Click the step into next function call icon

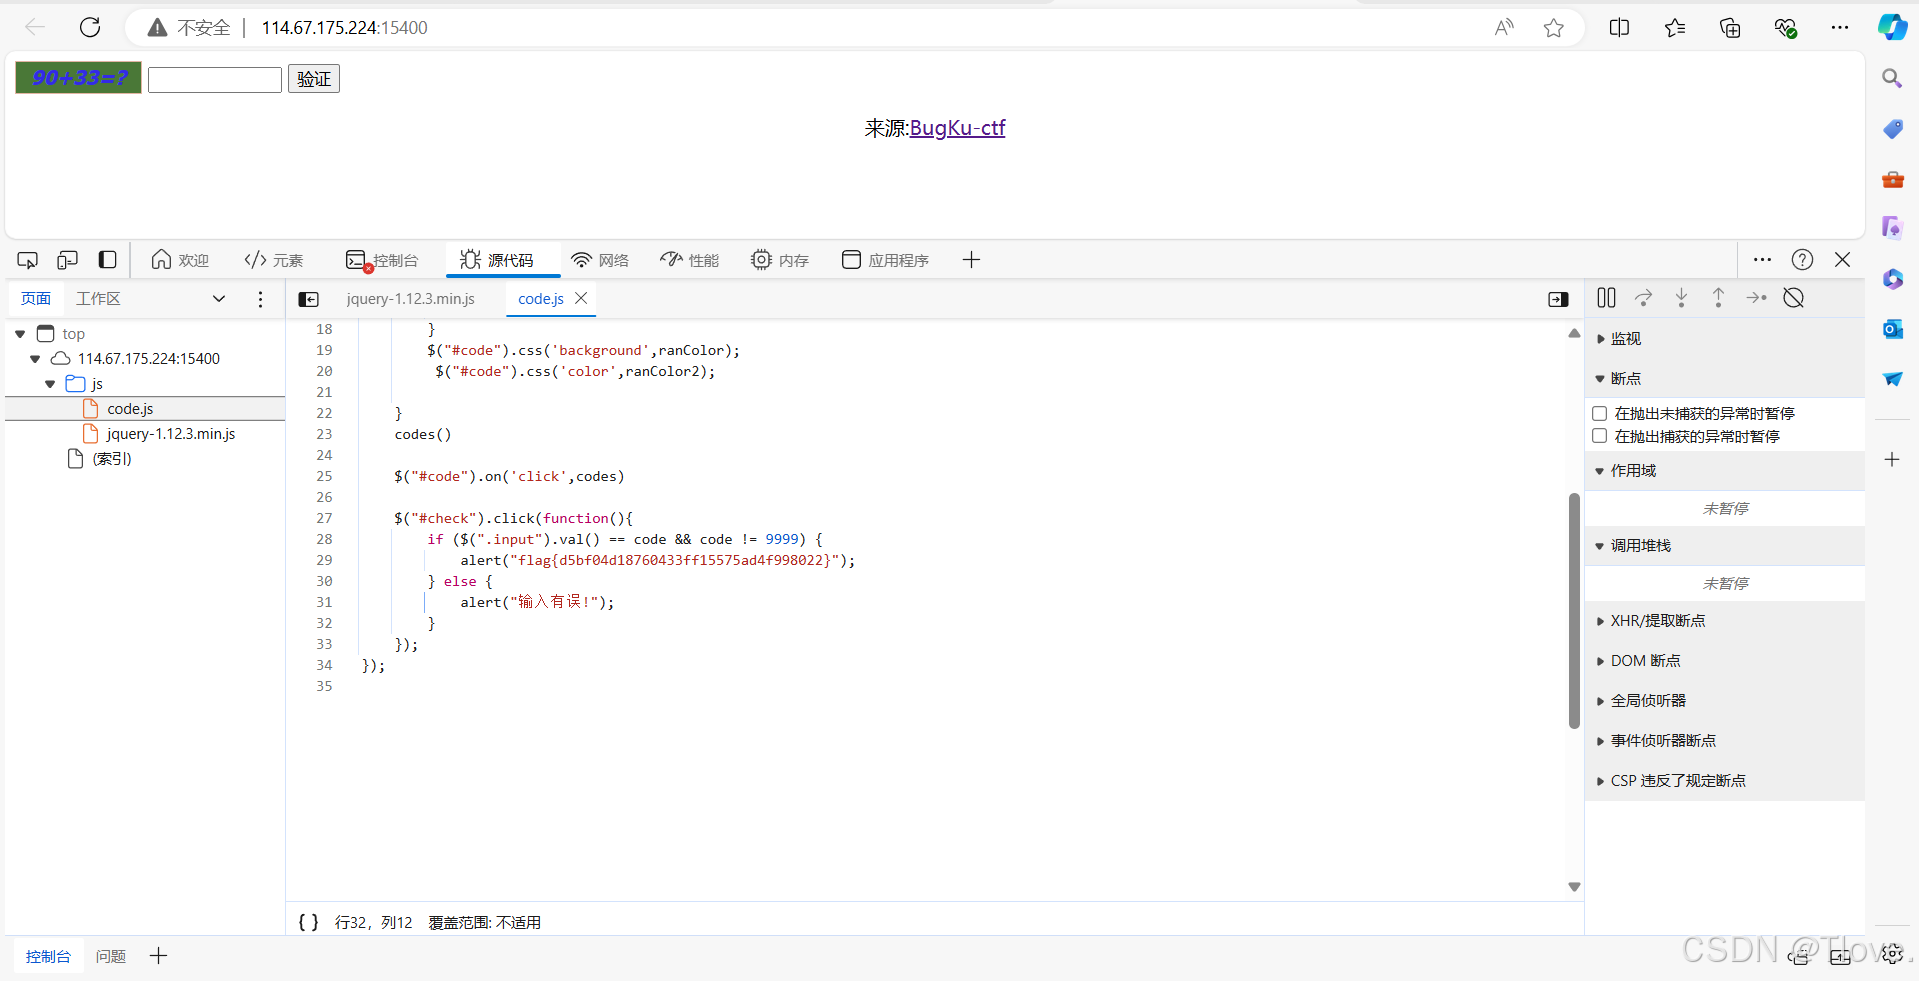point(1681,297)
